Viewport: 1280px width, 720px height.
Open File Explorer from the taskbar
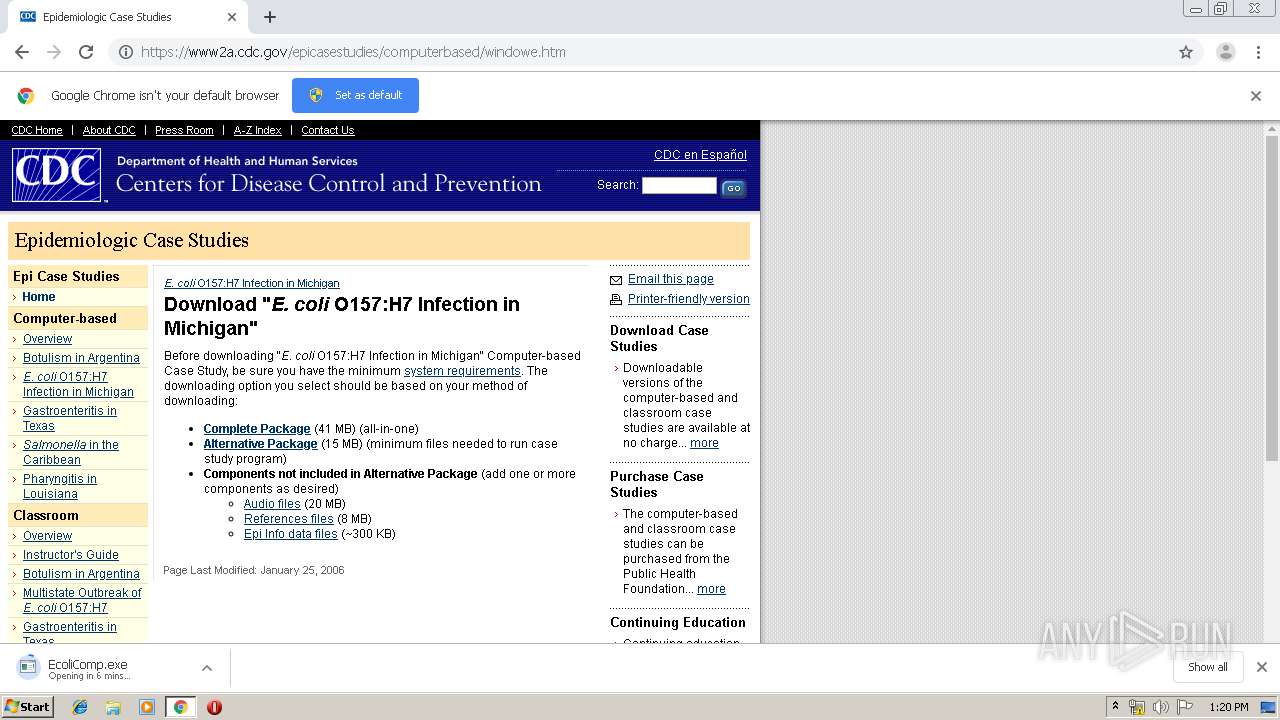pyautogui.click(x=113, y=707)
